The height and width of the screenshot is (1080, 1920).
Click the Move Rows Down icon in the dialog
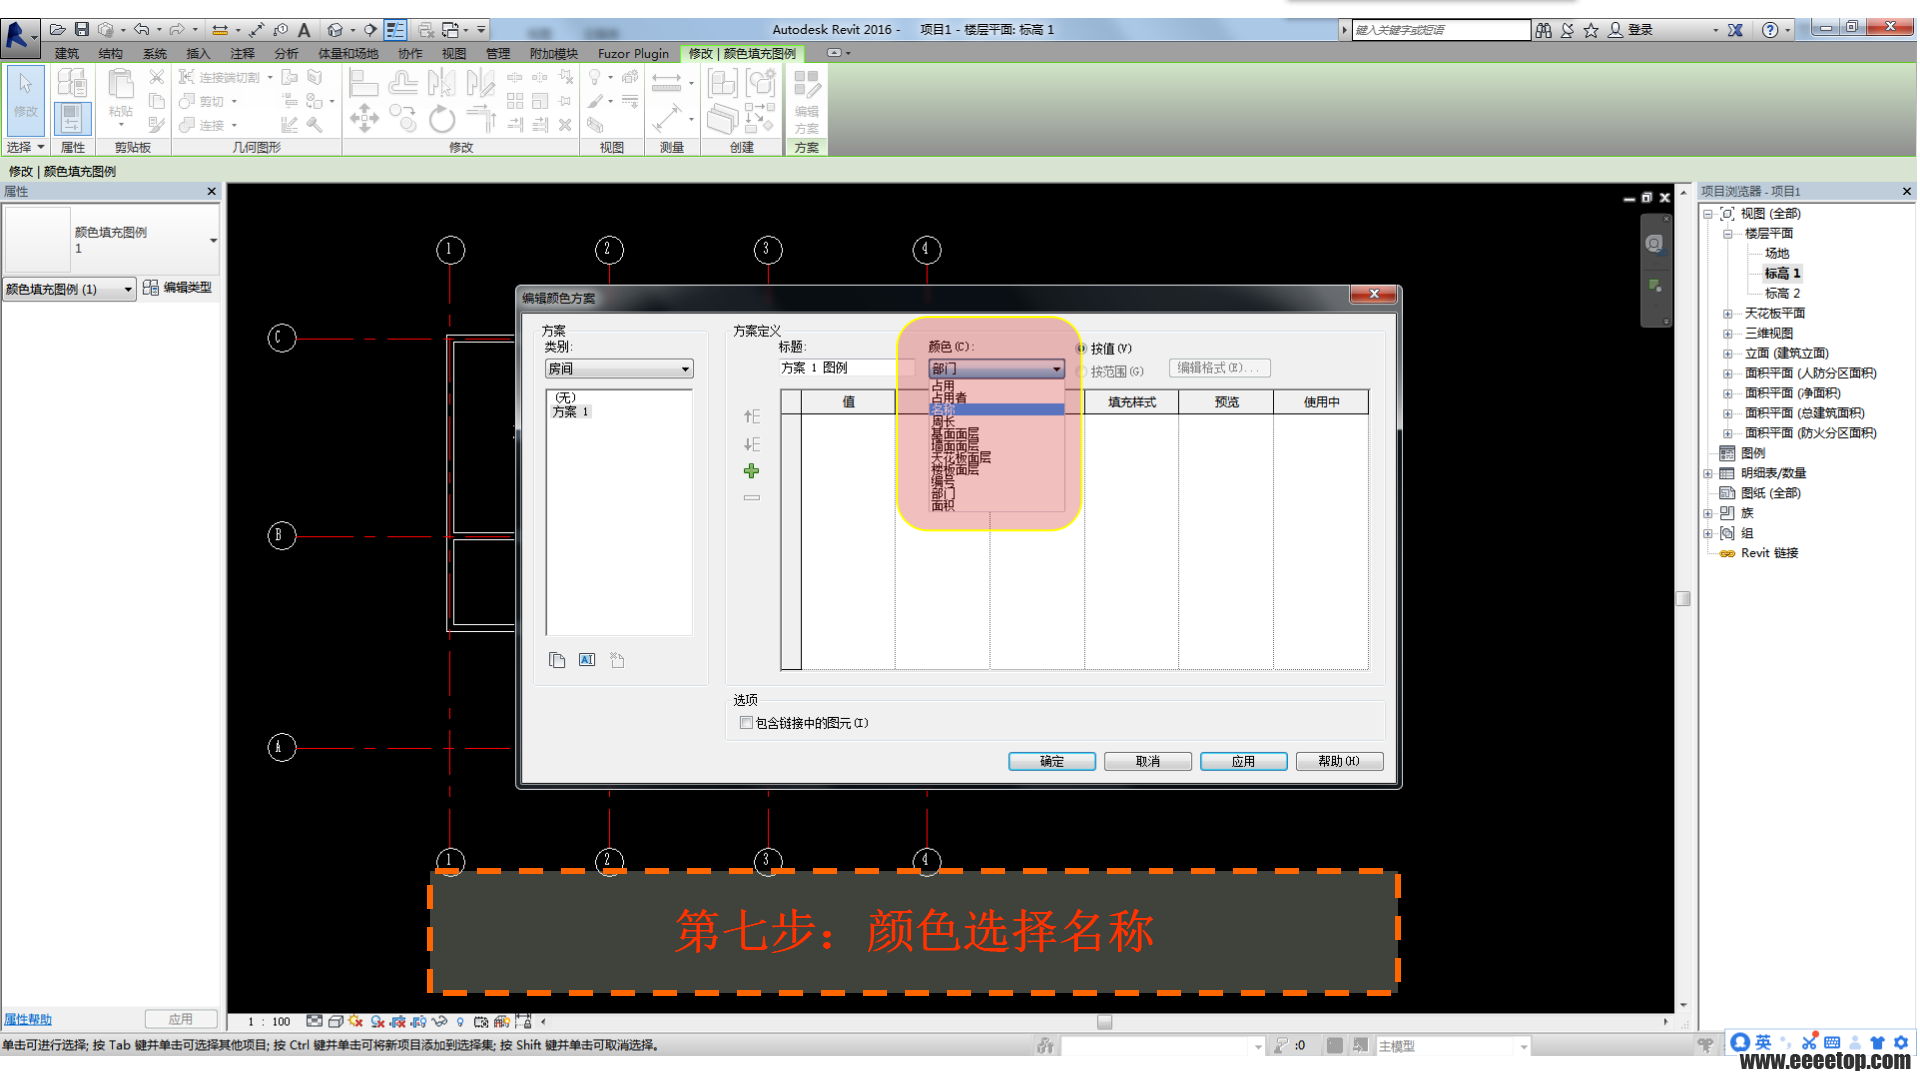(751, 444)
